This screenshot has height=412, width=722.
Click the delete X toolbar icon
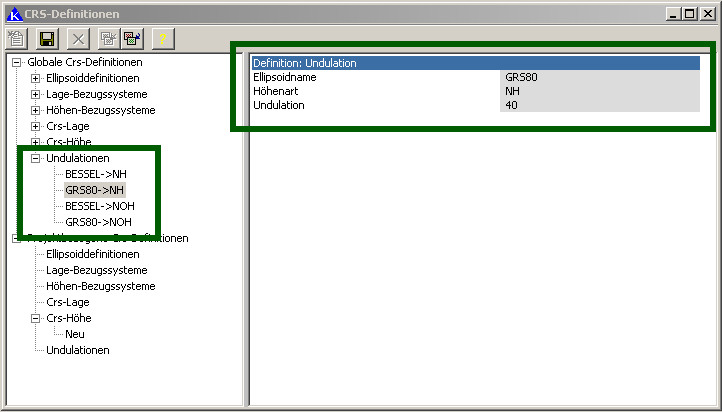pos(79,38)
